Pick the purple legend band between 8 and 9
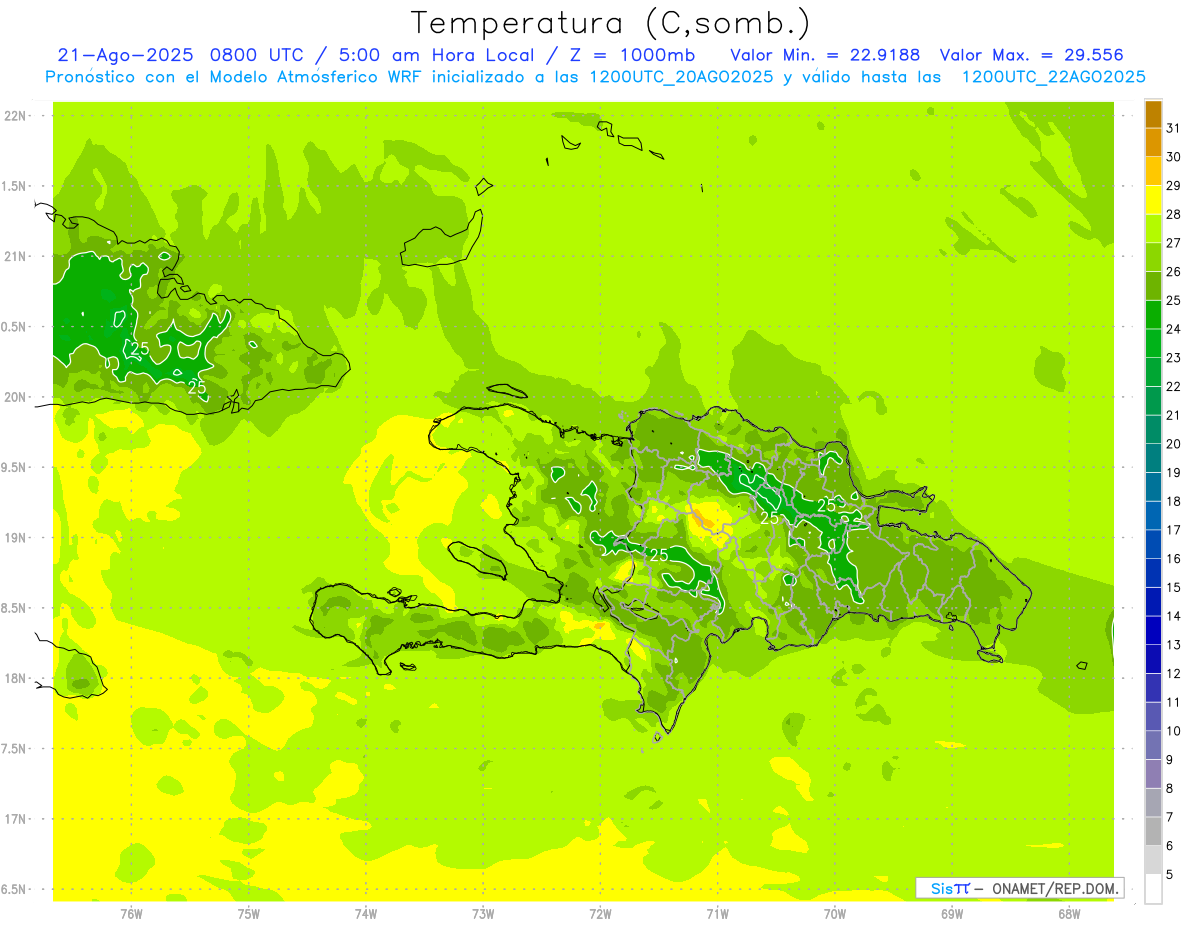This screenshot has width=1200, height=927. [x=1153, y=774]
